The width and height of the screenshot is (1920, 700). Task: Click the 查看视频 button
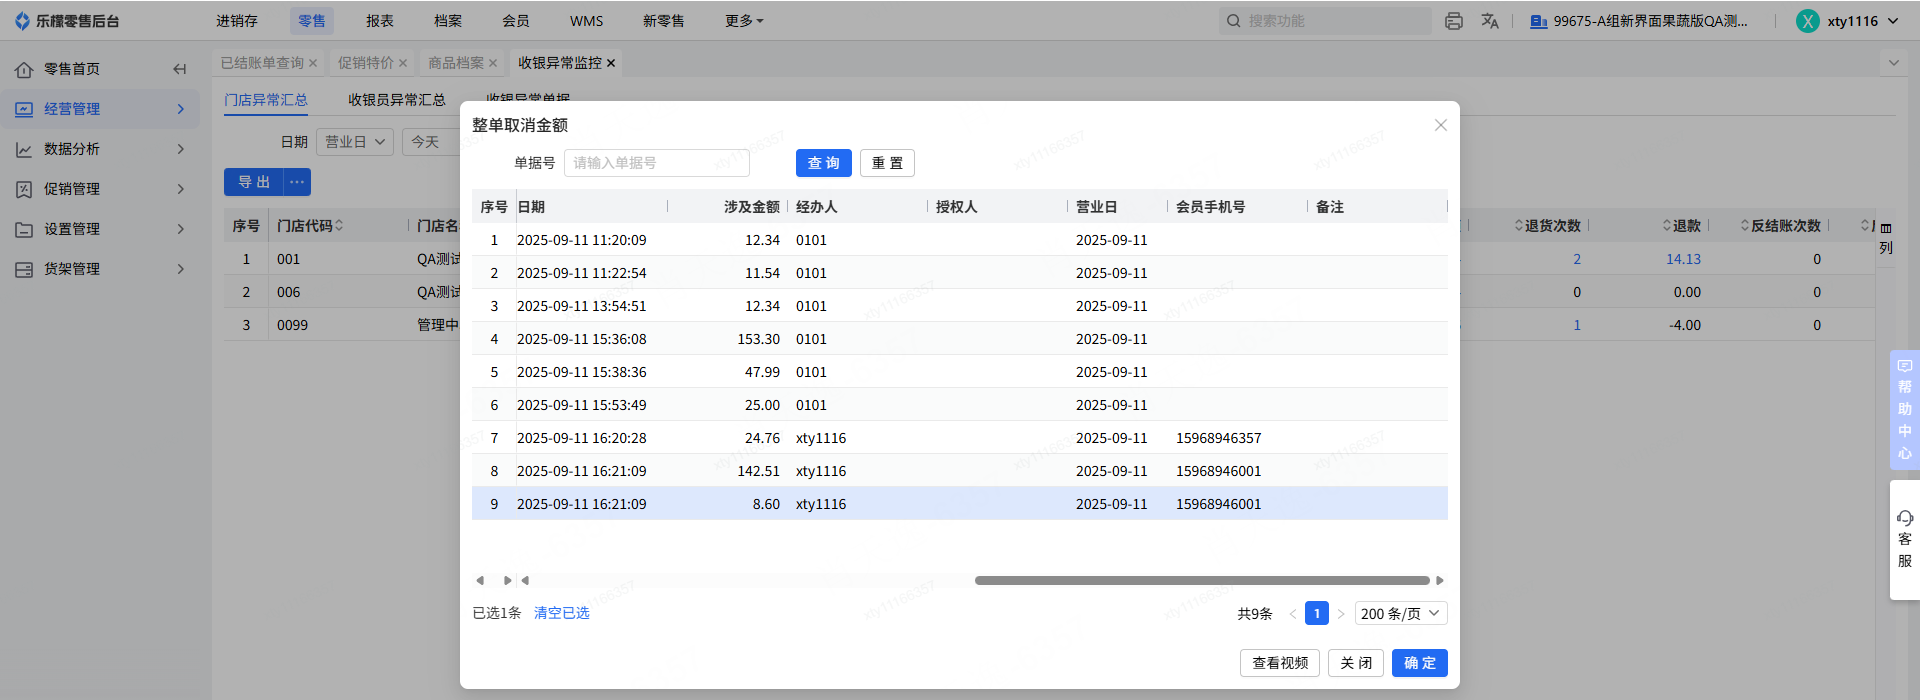[1280, 663]
